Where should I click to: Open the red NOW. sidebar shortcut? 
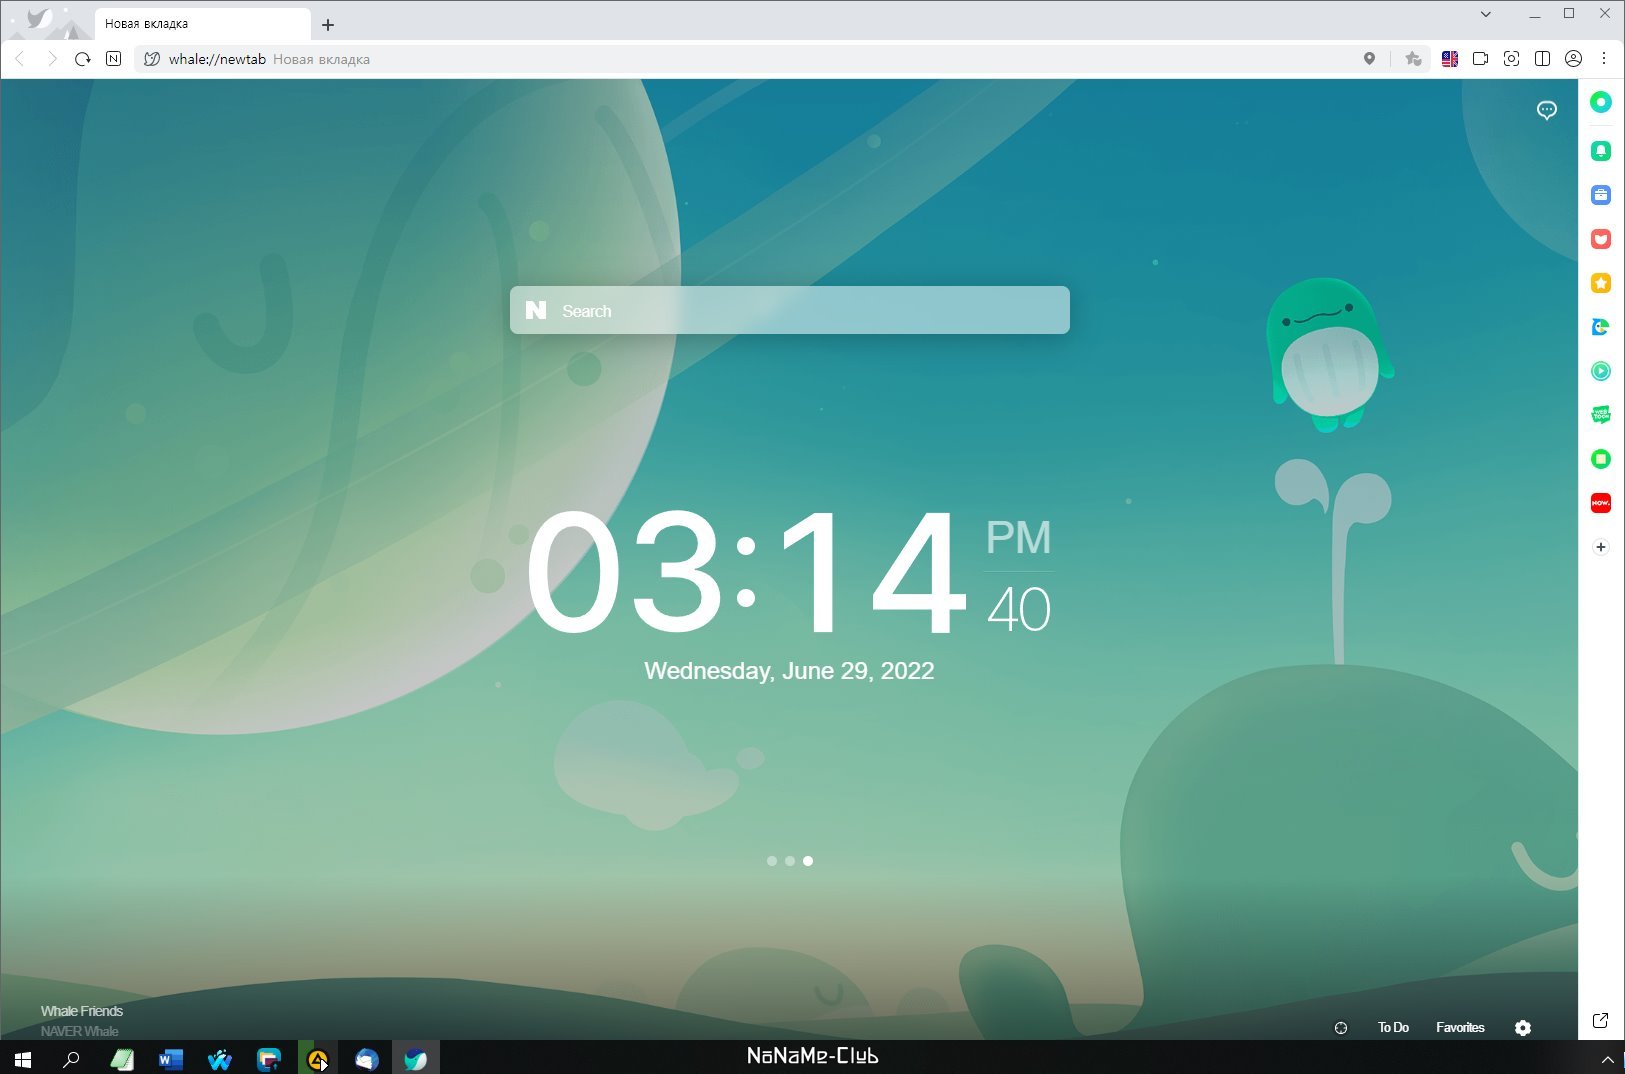coord(1600,503)
